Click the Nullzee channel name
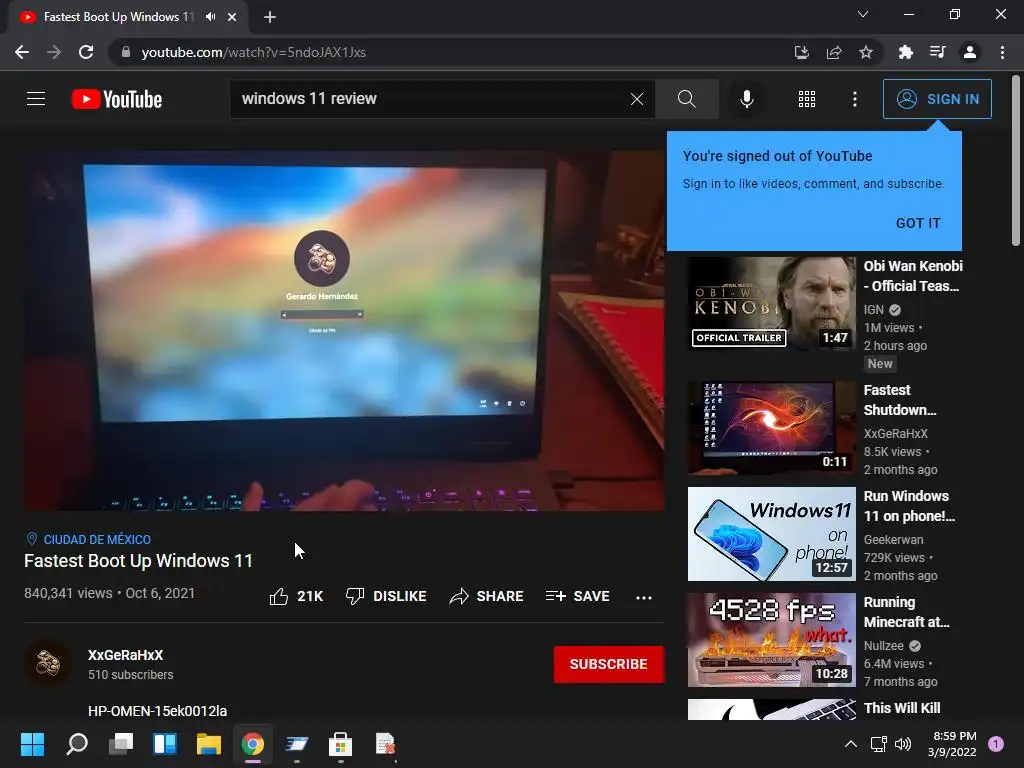 point(884,645)
